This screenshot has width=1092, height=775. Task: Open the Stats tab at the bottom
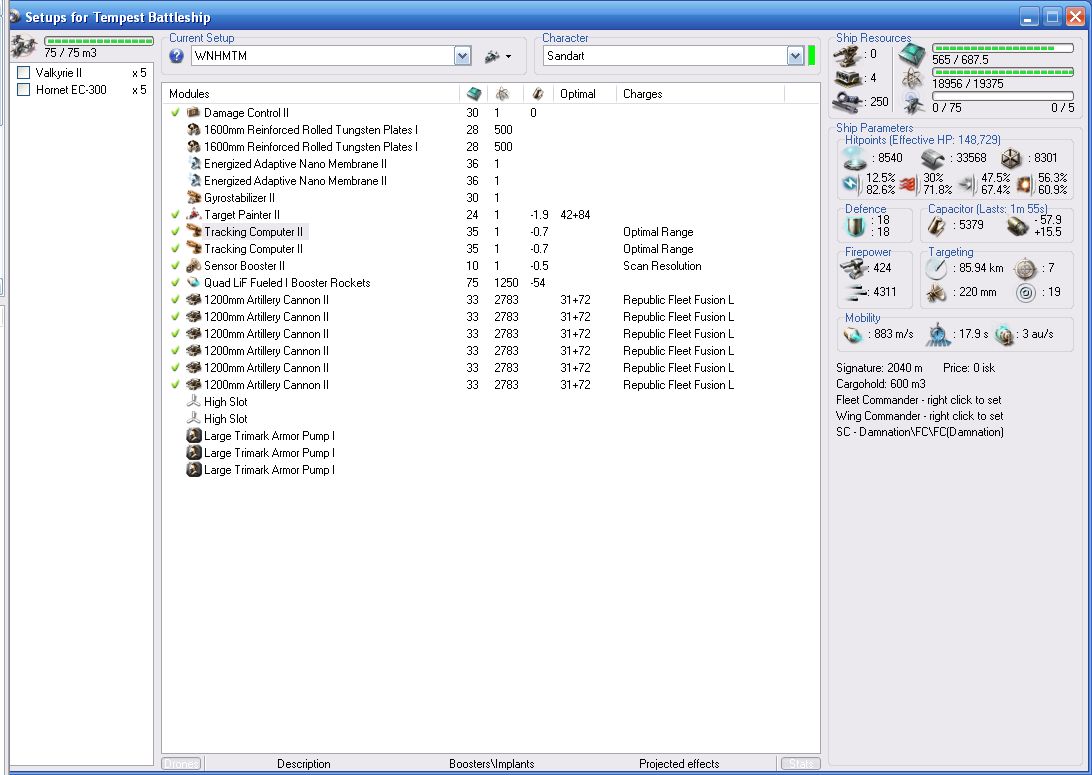pyautogui.click(x=801, y=764)
